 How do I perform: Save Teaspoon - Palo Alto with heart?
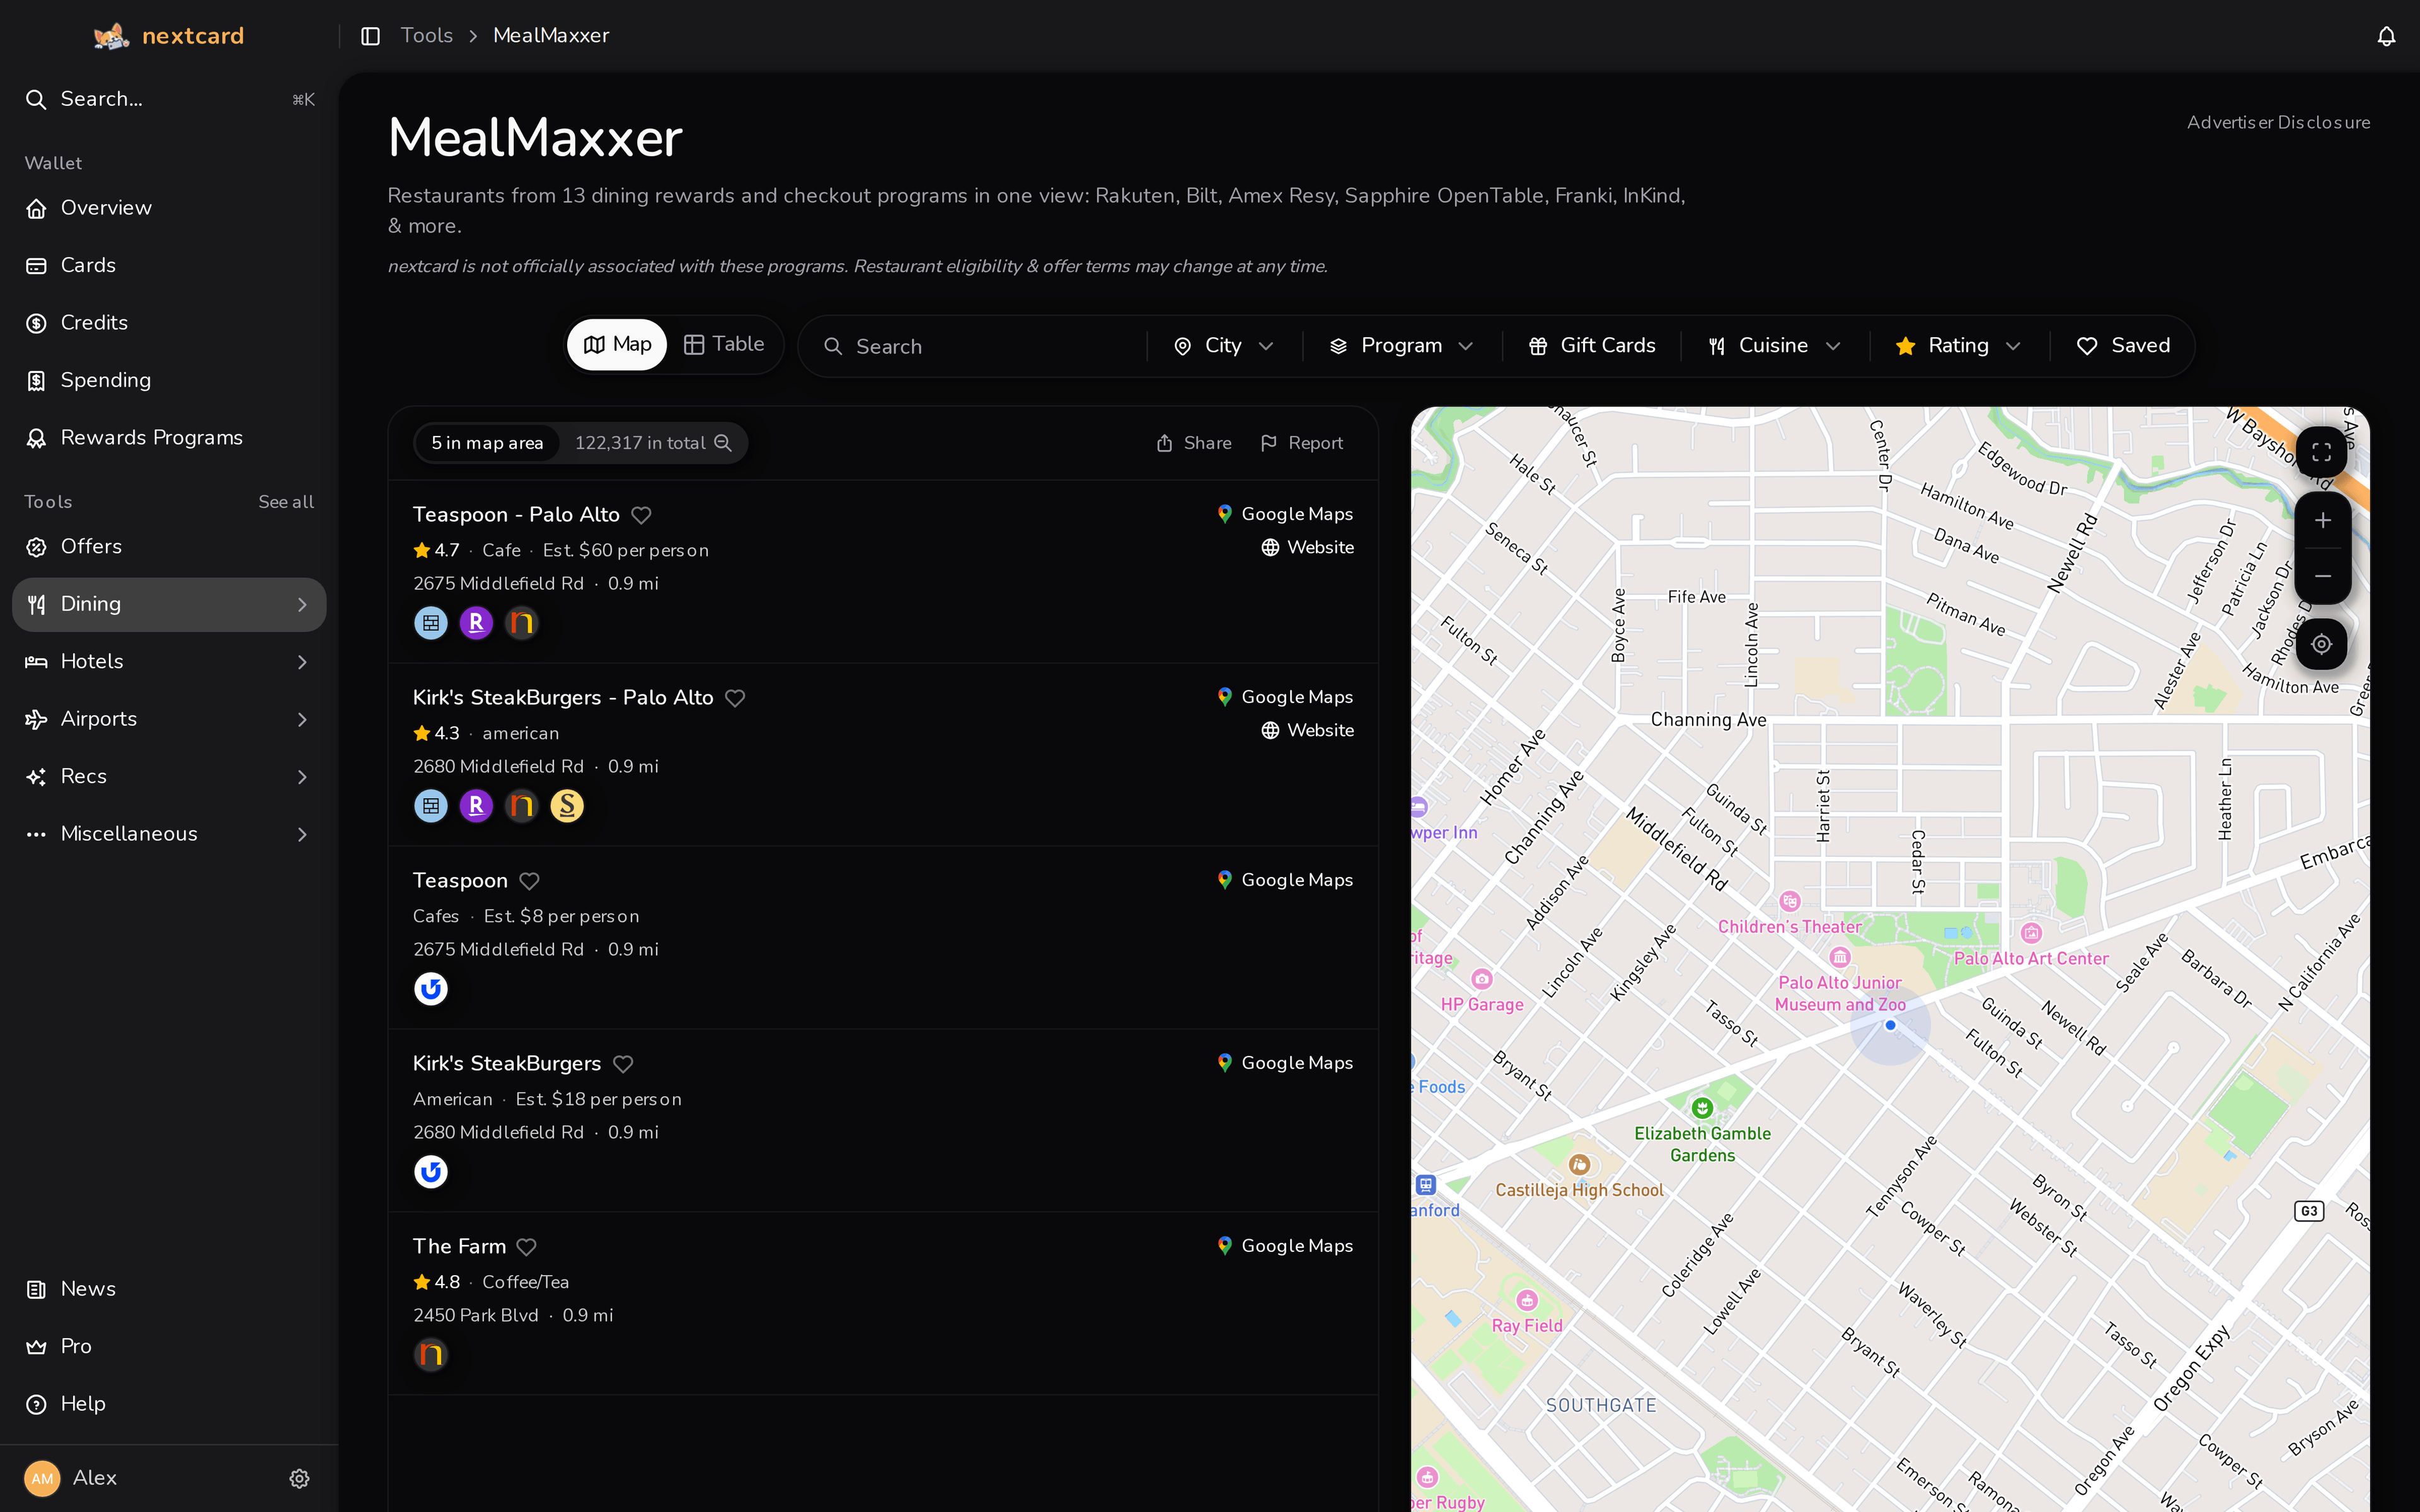pos(642,515)
